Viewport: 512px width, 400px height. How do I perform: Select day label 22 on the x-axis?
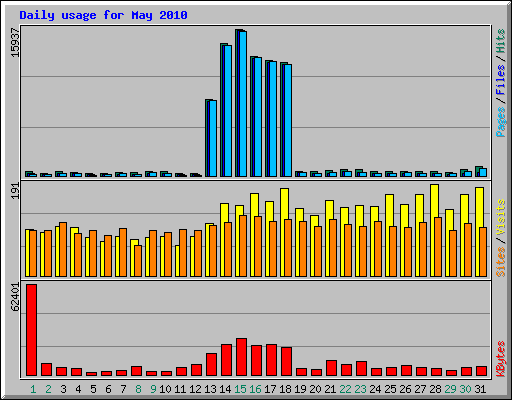click(345, 389)
